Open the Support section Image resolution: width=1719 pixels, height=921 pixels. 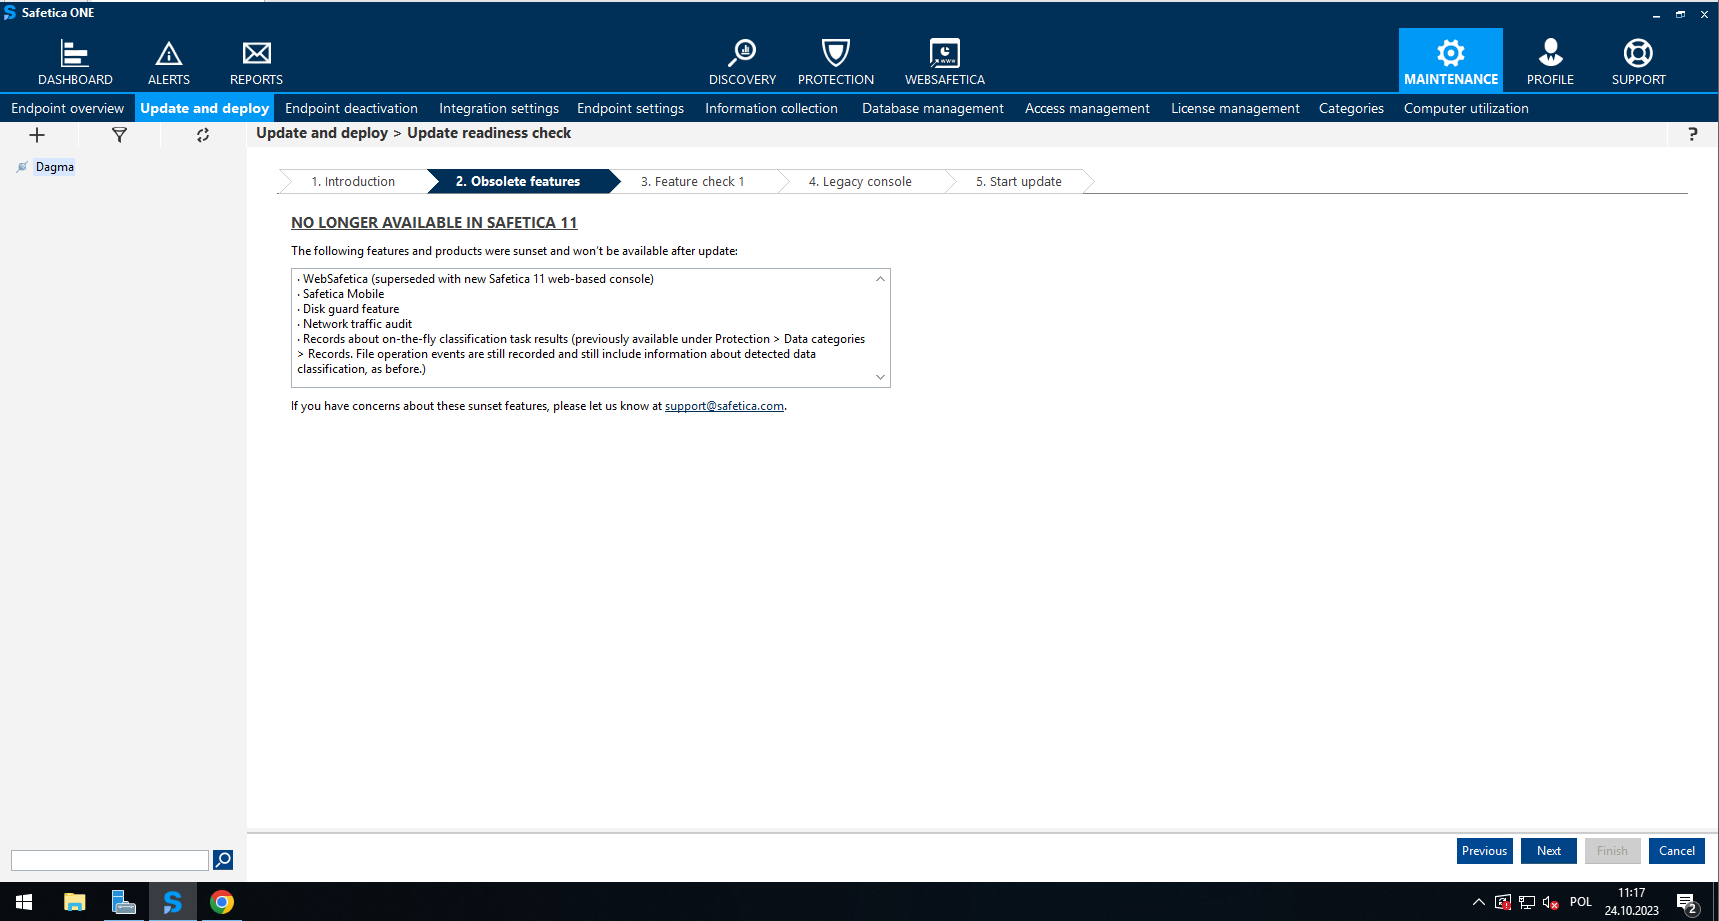click(1638, 62)
